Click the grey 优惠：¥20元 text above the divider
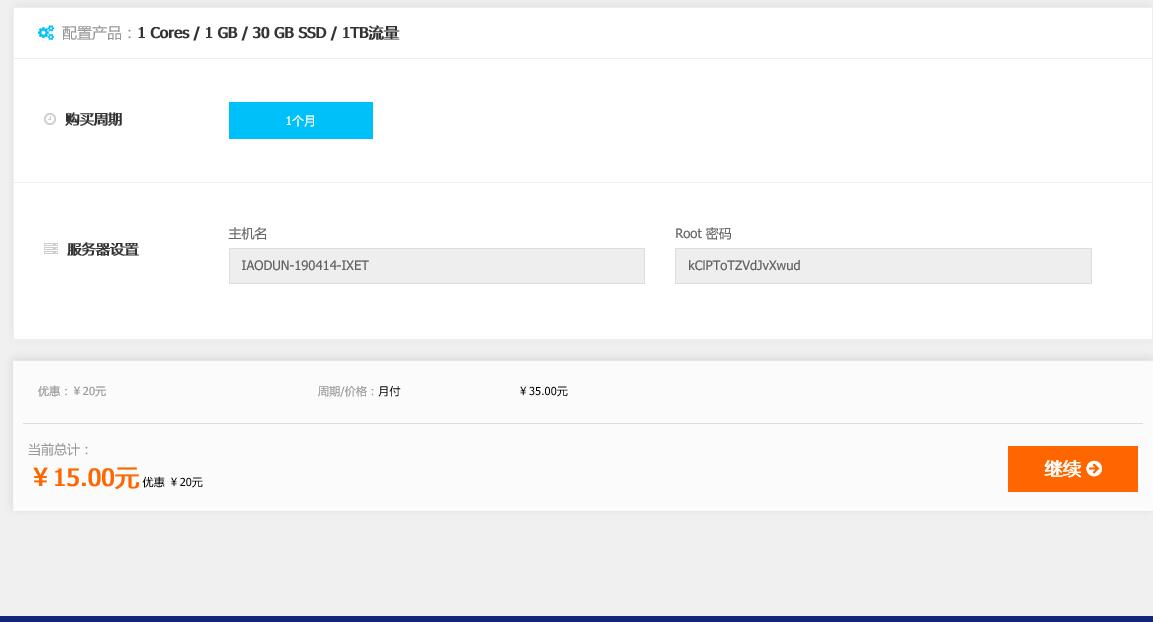The image size is (1153, 622). [71, 392]
